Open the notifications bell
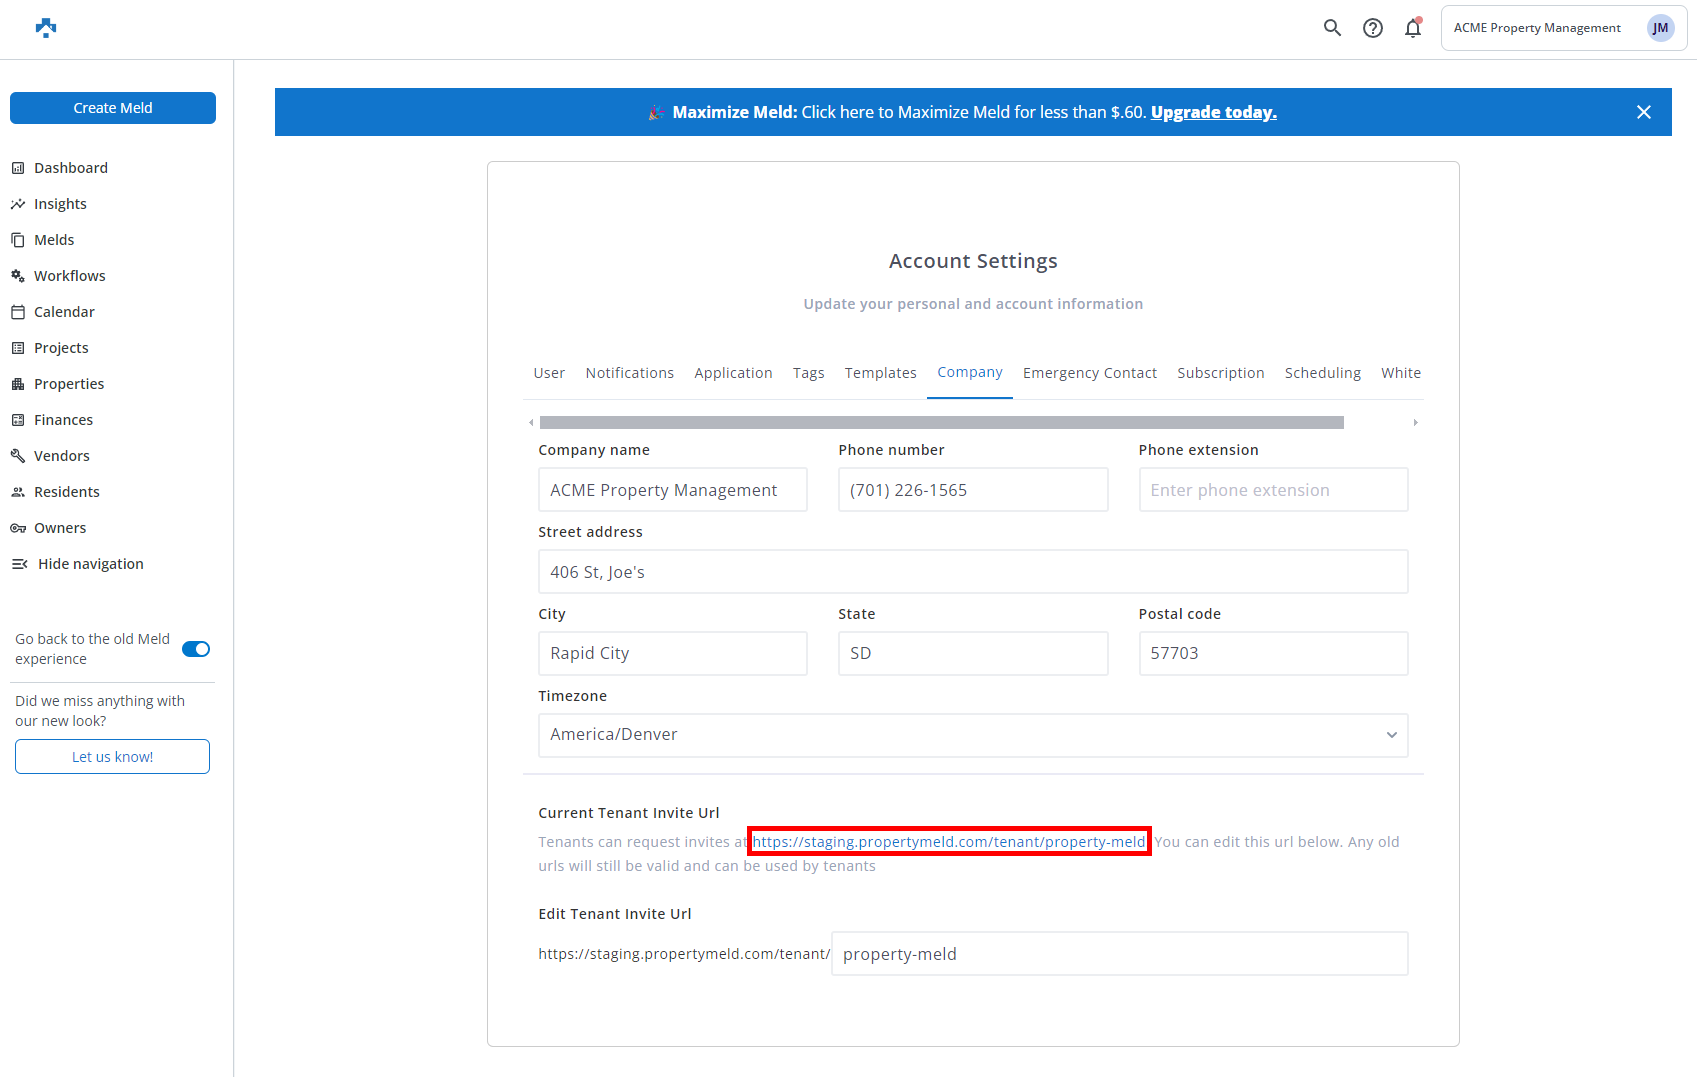Image resolution: width=1697 pixels, height=1077 pixels. 1413,28
